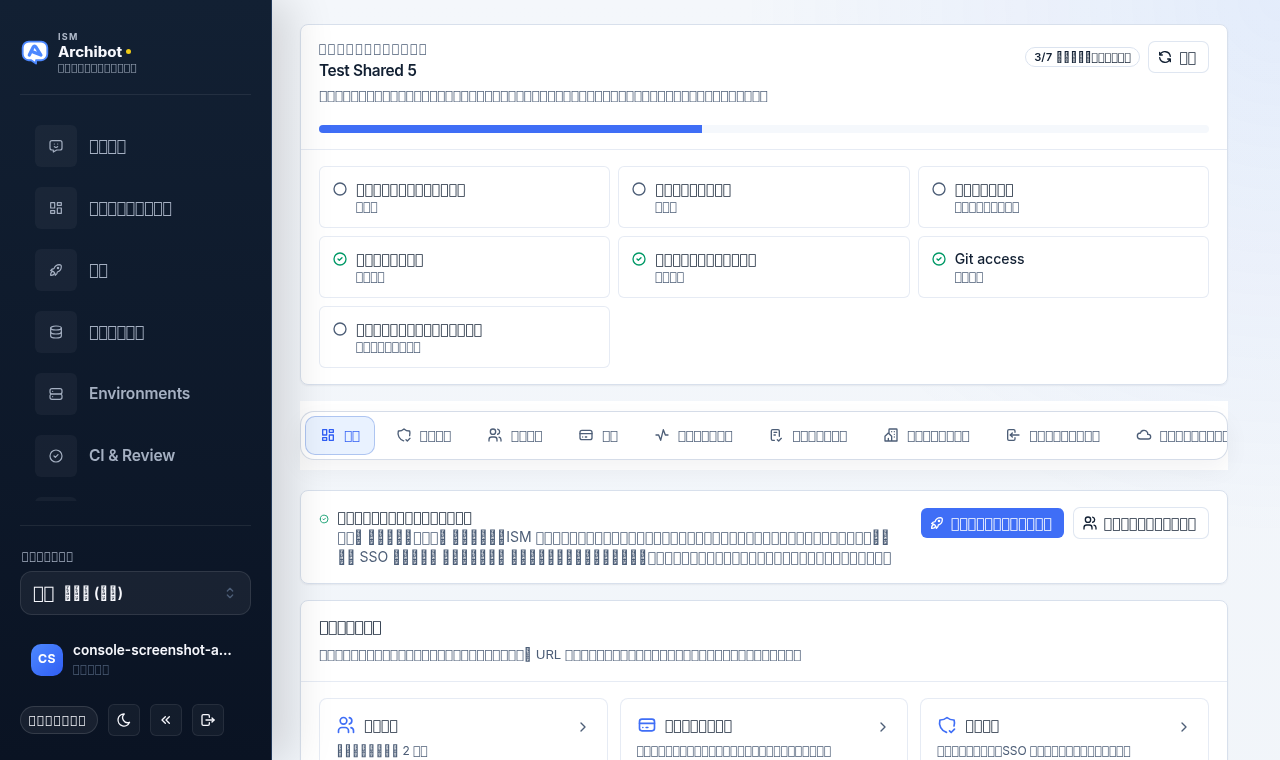The image size is (1280, 760).
Task: Click the blue rocket action button
Action: click(x=992, y=523)
